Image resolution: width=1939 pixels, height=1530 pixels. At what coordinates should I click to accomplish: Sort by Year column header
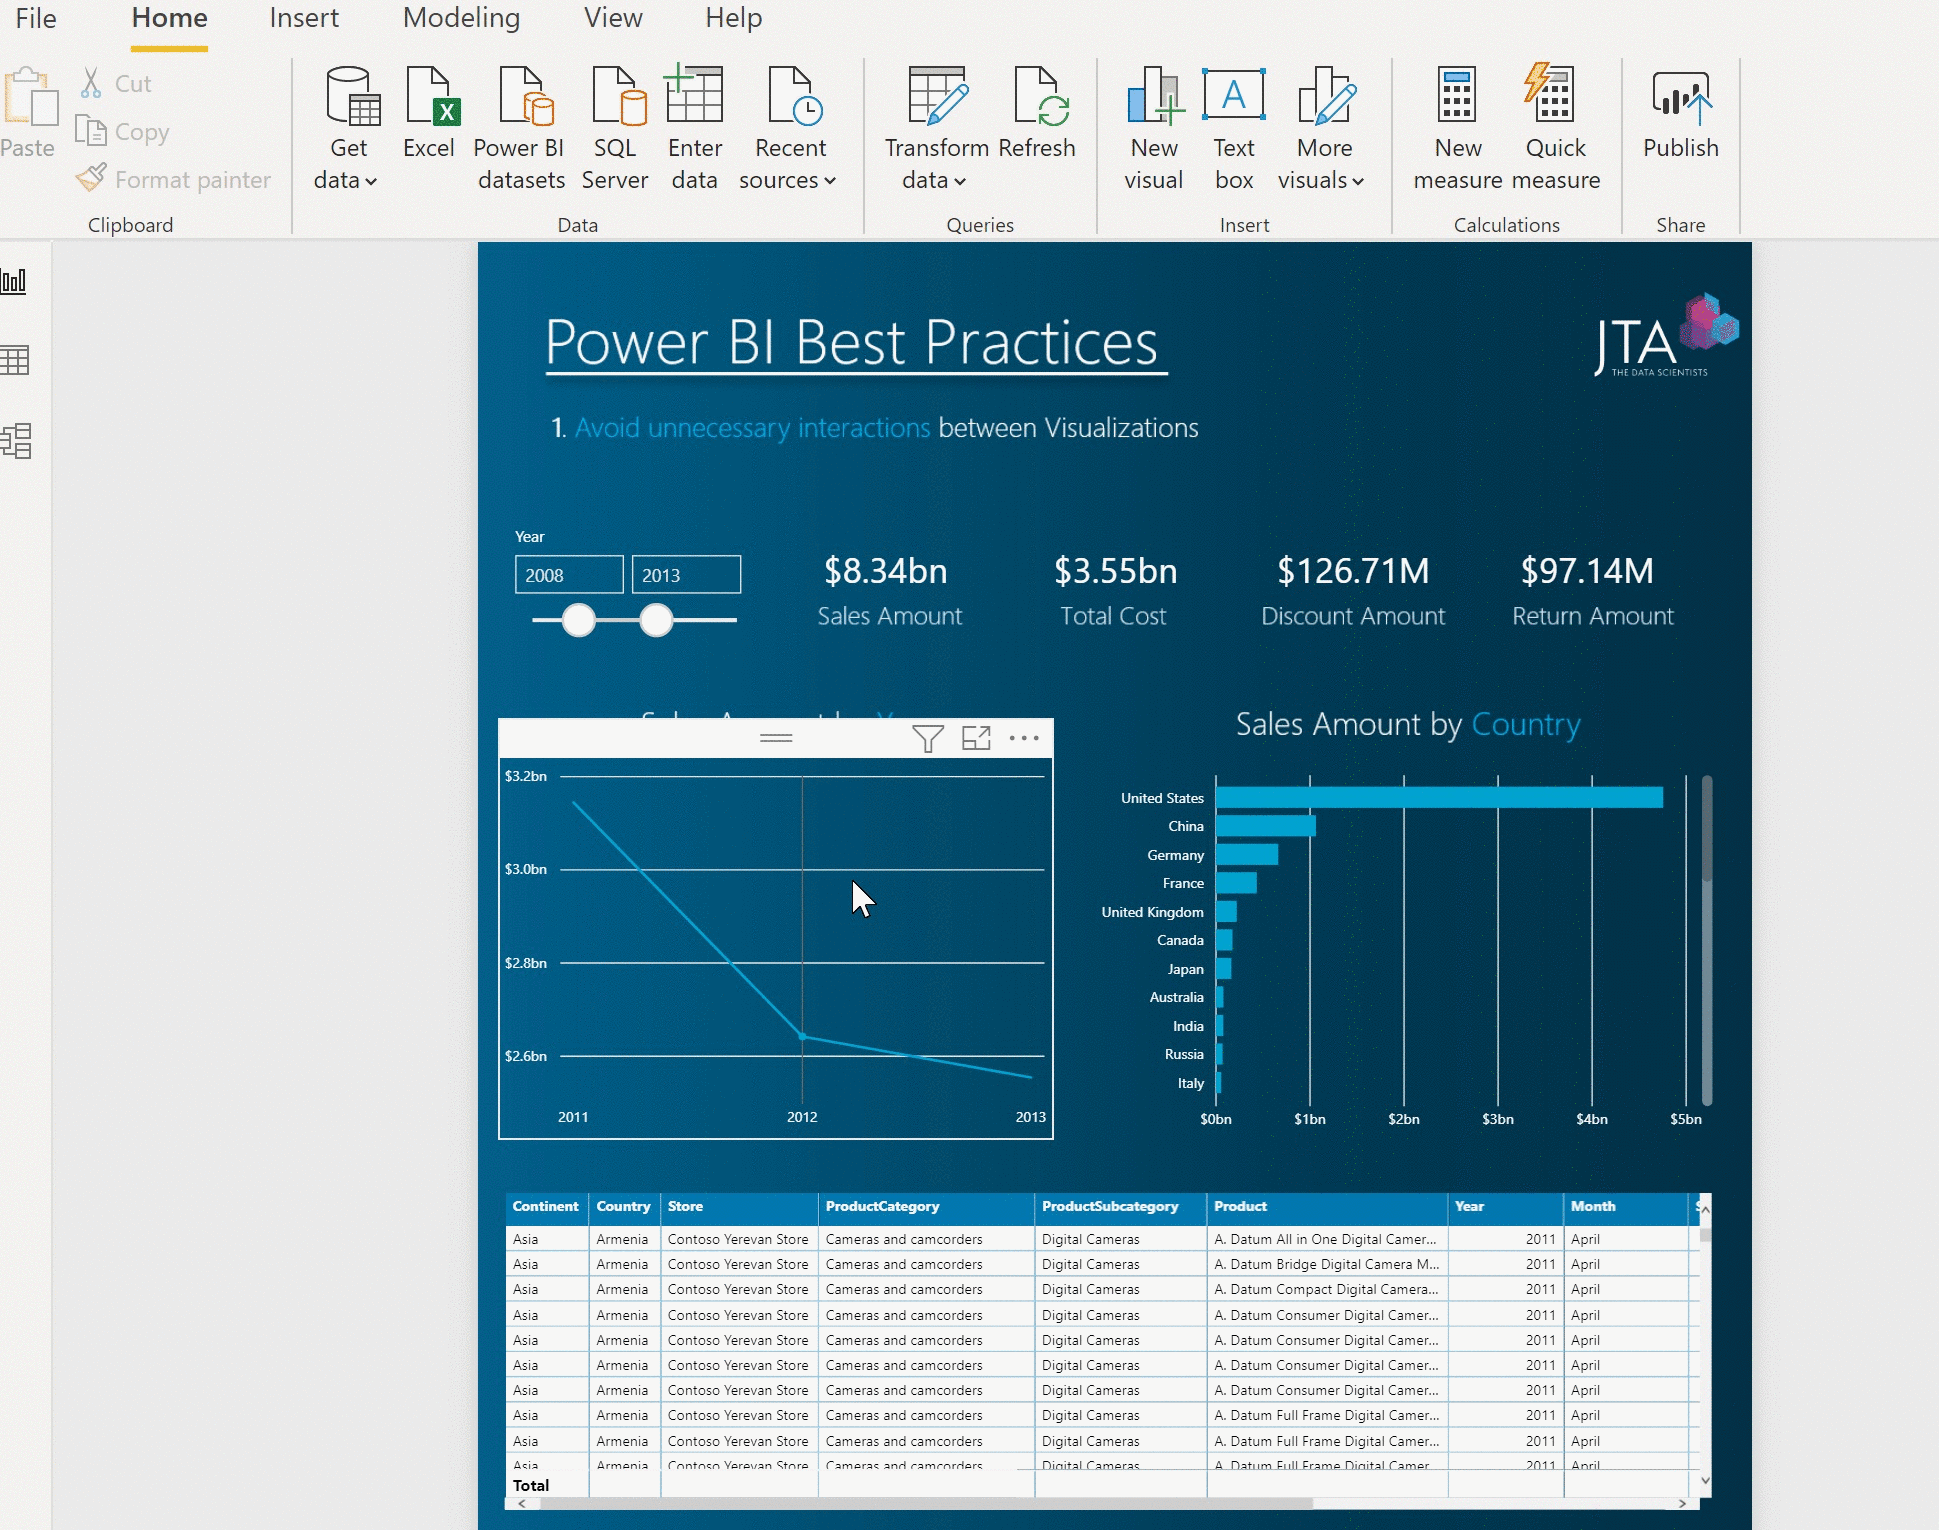(x=1505, y=1207)
